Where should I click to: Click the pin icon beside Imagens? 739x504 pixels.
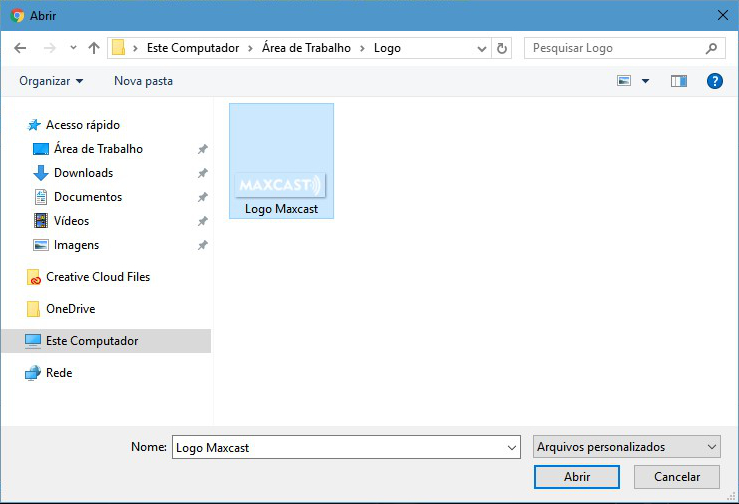(203, 245)
